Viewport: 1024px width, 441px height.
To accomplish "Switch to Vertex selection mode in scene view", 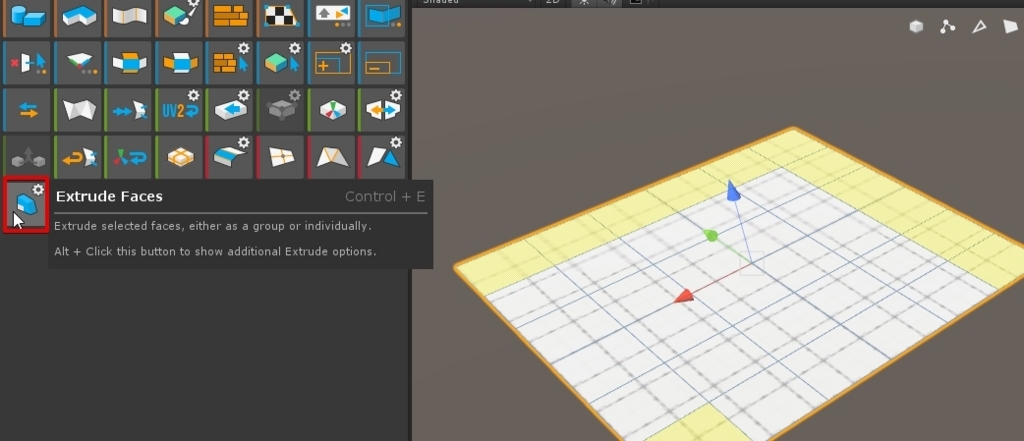I will pyautogui.click(x=948, y=27).
